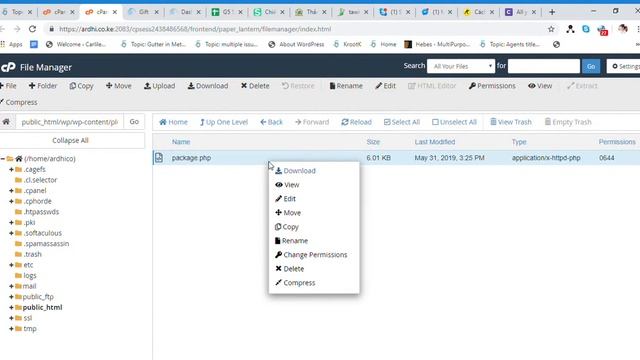Click the cPanel logo icon

pyautogui.click(x=8, y=67)
